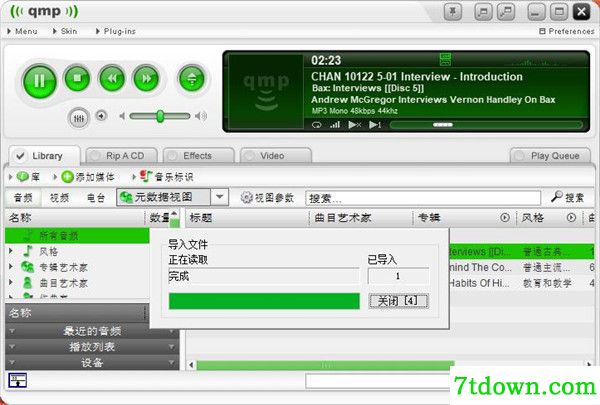The height and width of the screenshot is (405, 600).
Task: Adjust the volume slider knob
Action: 160,116
